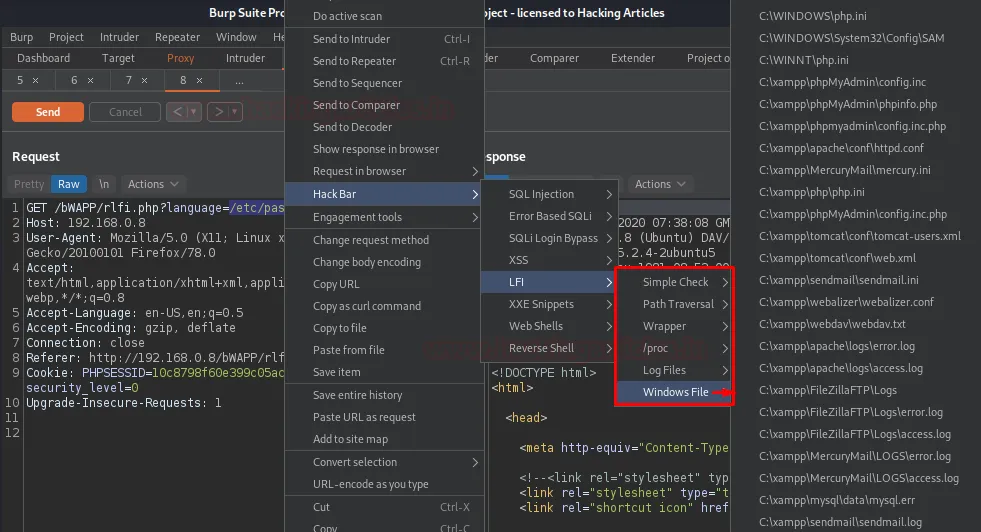Screen dimensions: 981x532
Task: Expand Engagement tools submenu
Action: pyautogui.click(x=384, y=217)
